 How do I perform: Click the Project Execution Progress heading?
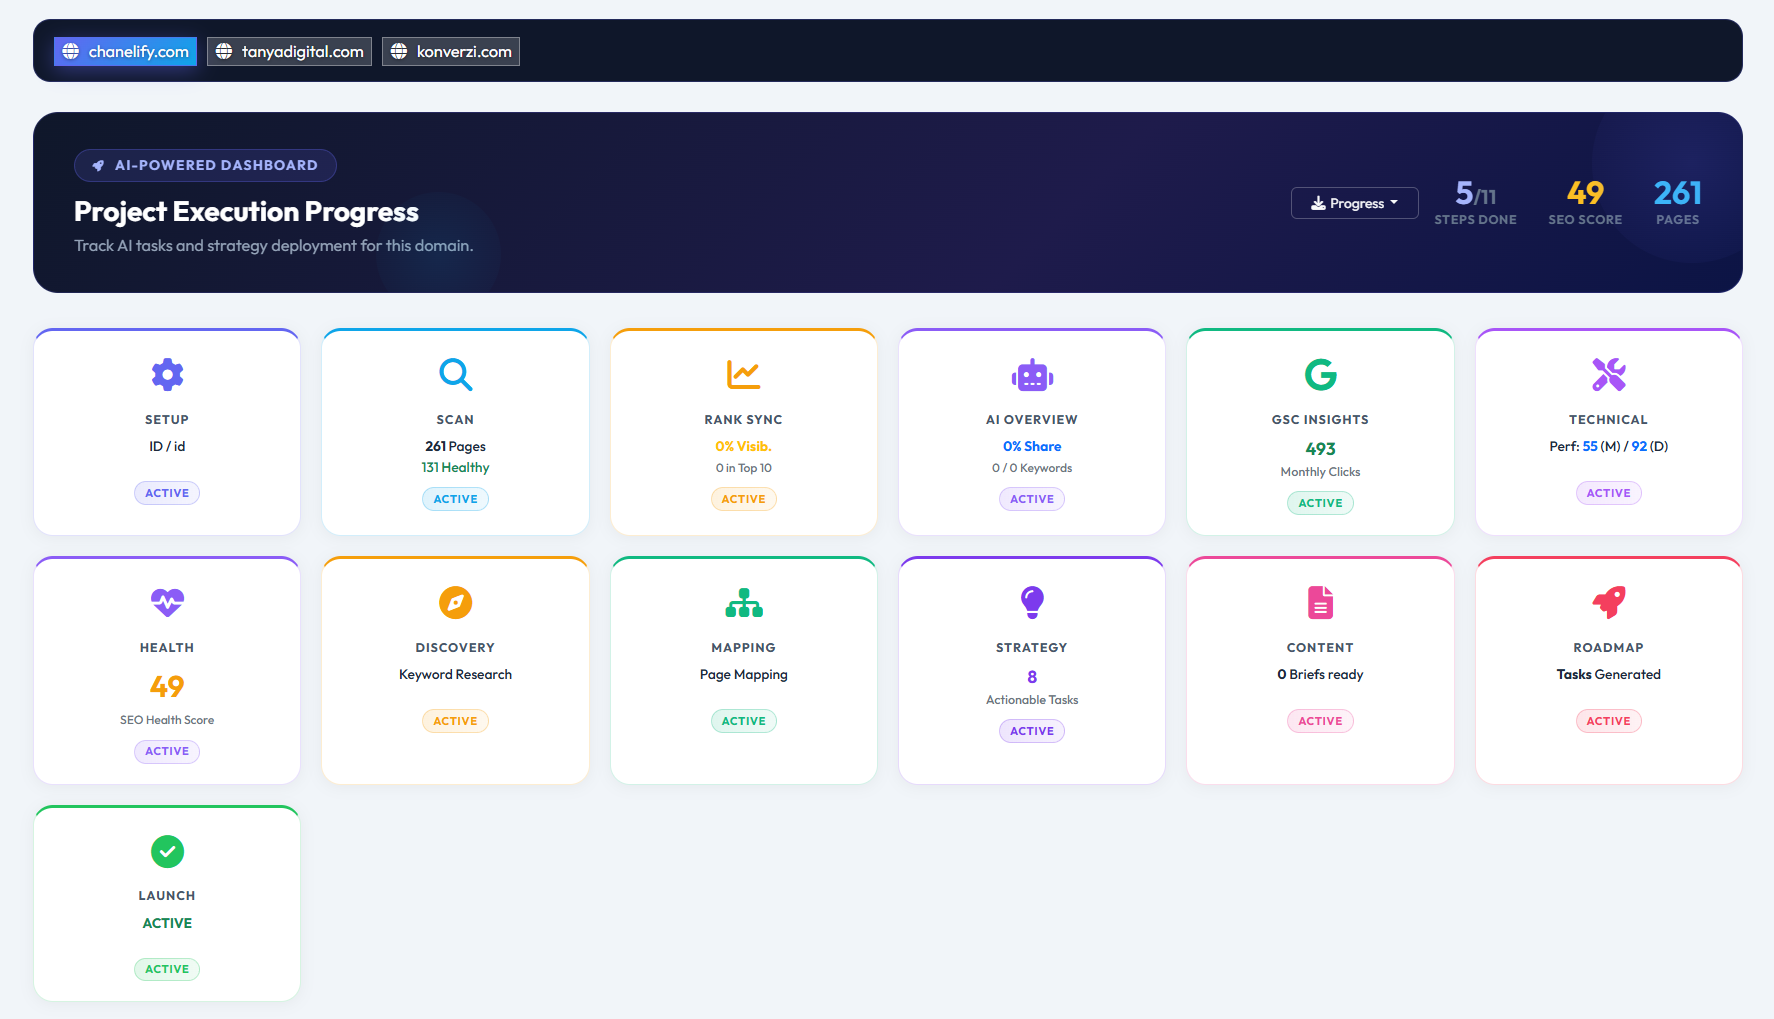(x=246, y=212)
